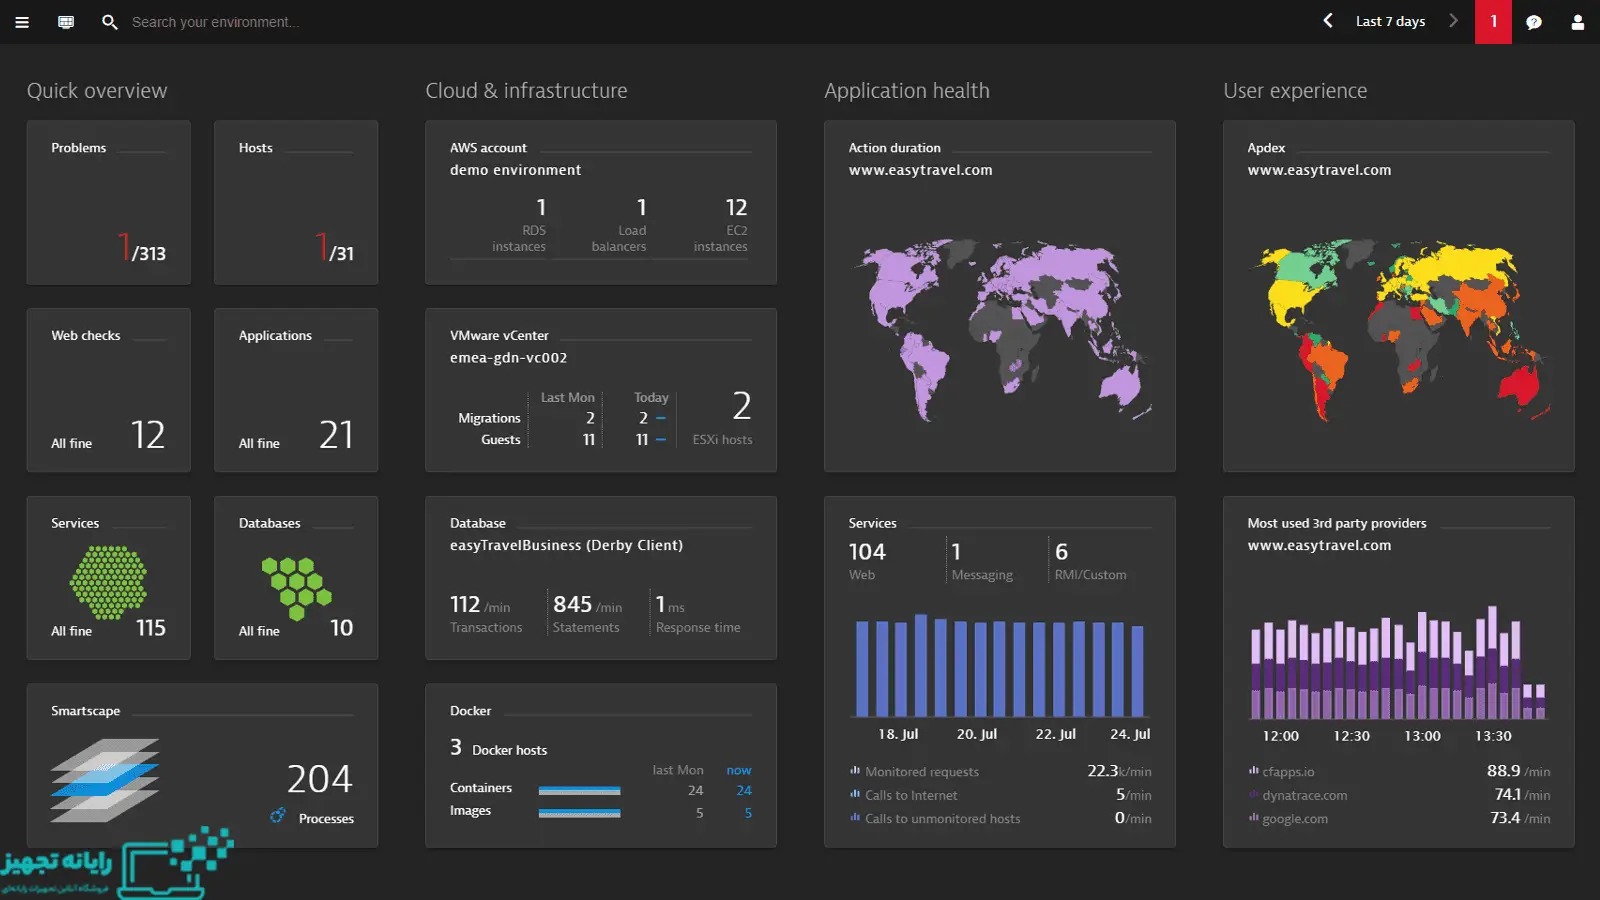This screenshot has height=900, width=1600.
Task: Open the Web checks tile
Action: click(108, 390)
